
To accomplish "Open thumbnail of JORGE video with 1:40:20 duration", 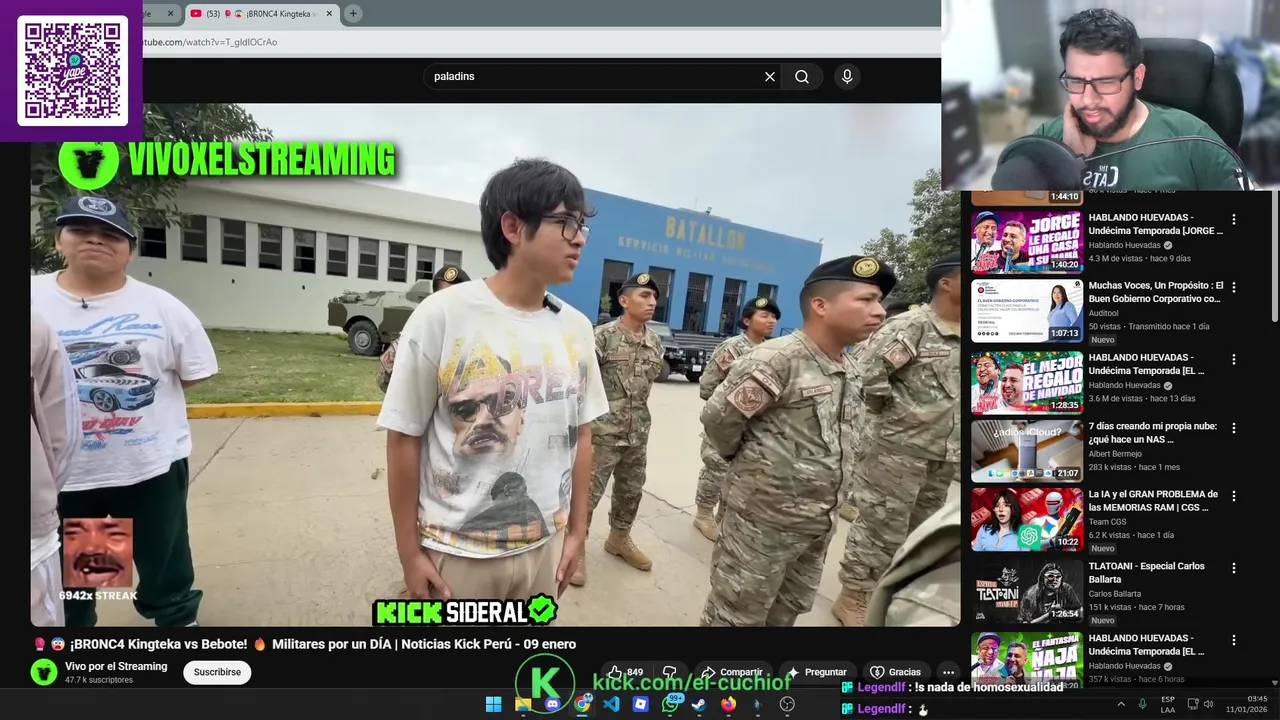I will point(1027,241).
